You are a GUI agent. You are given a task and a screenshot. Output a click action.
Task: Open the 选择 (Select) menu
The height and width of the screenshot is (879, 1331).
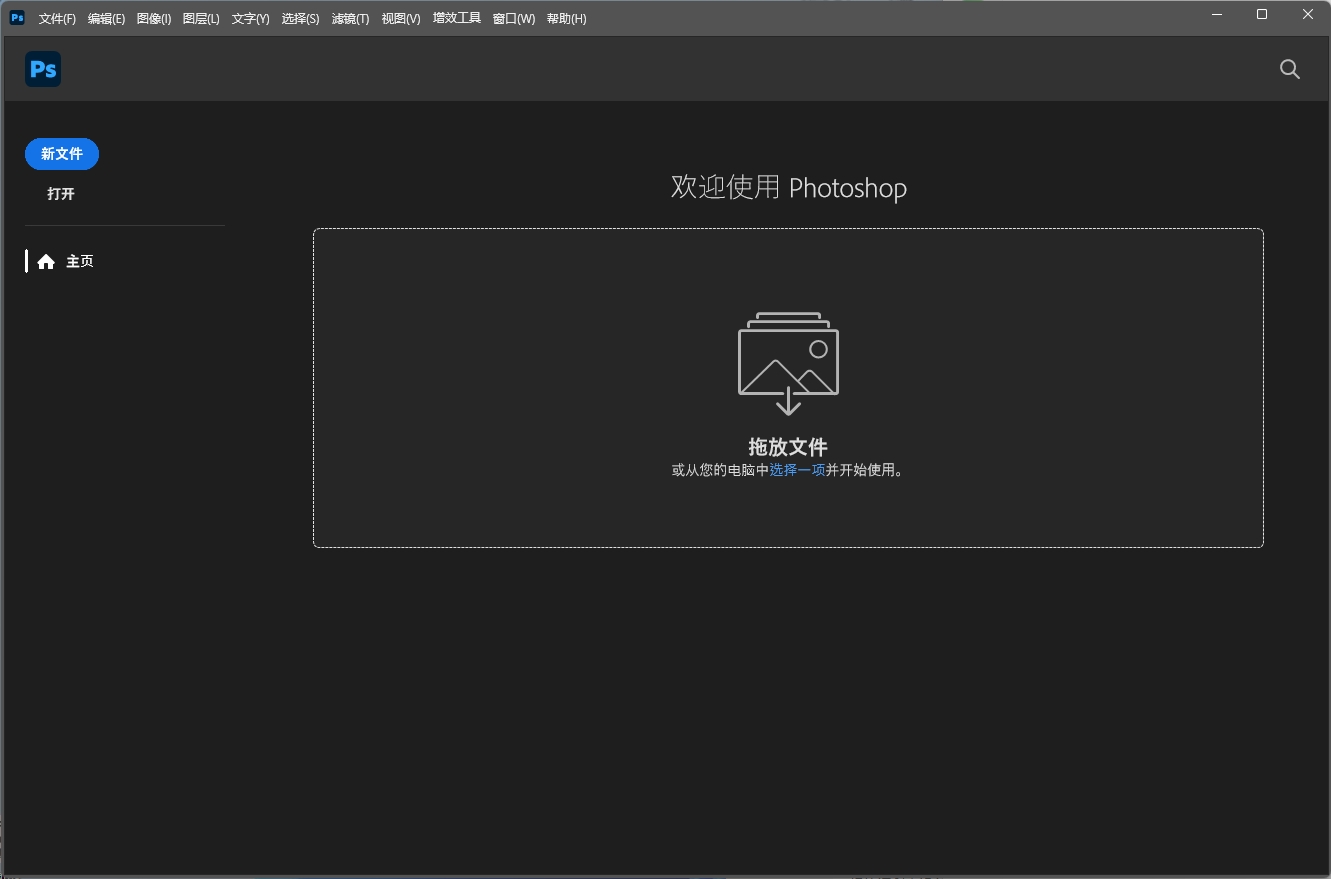[300, 18]
